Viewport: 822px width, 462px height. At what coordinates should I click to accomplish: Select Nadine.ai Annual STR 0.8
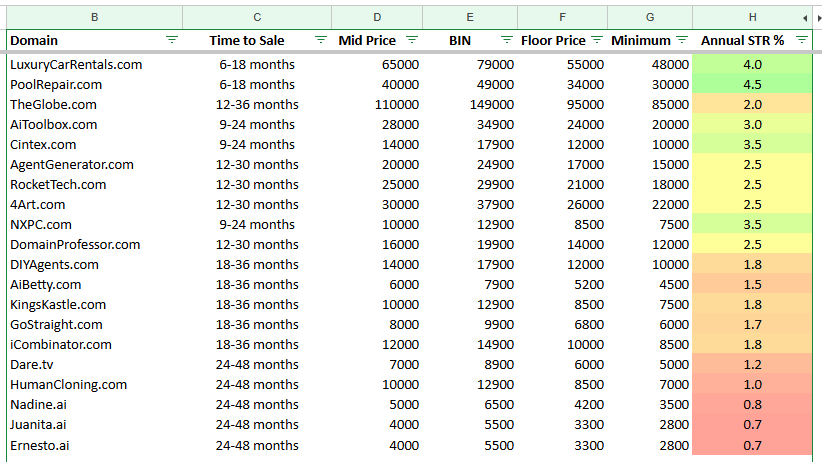tap(752, 404)
